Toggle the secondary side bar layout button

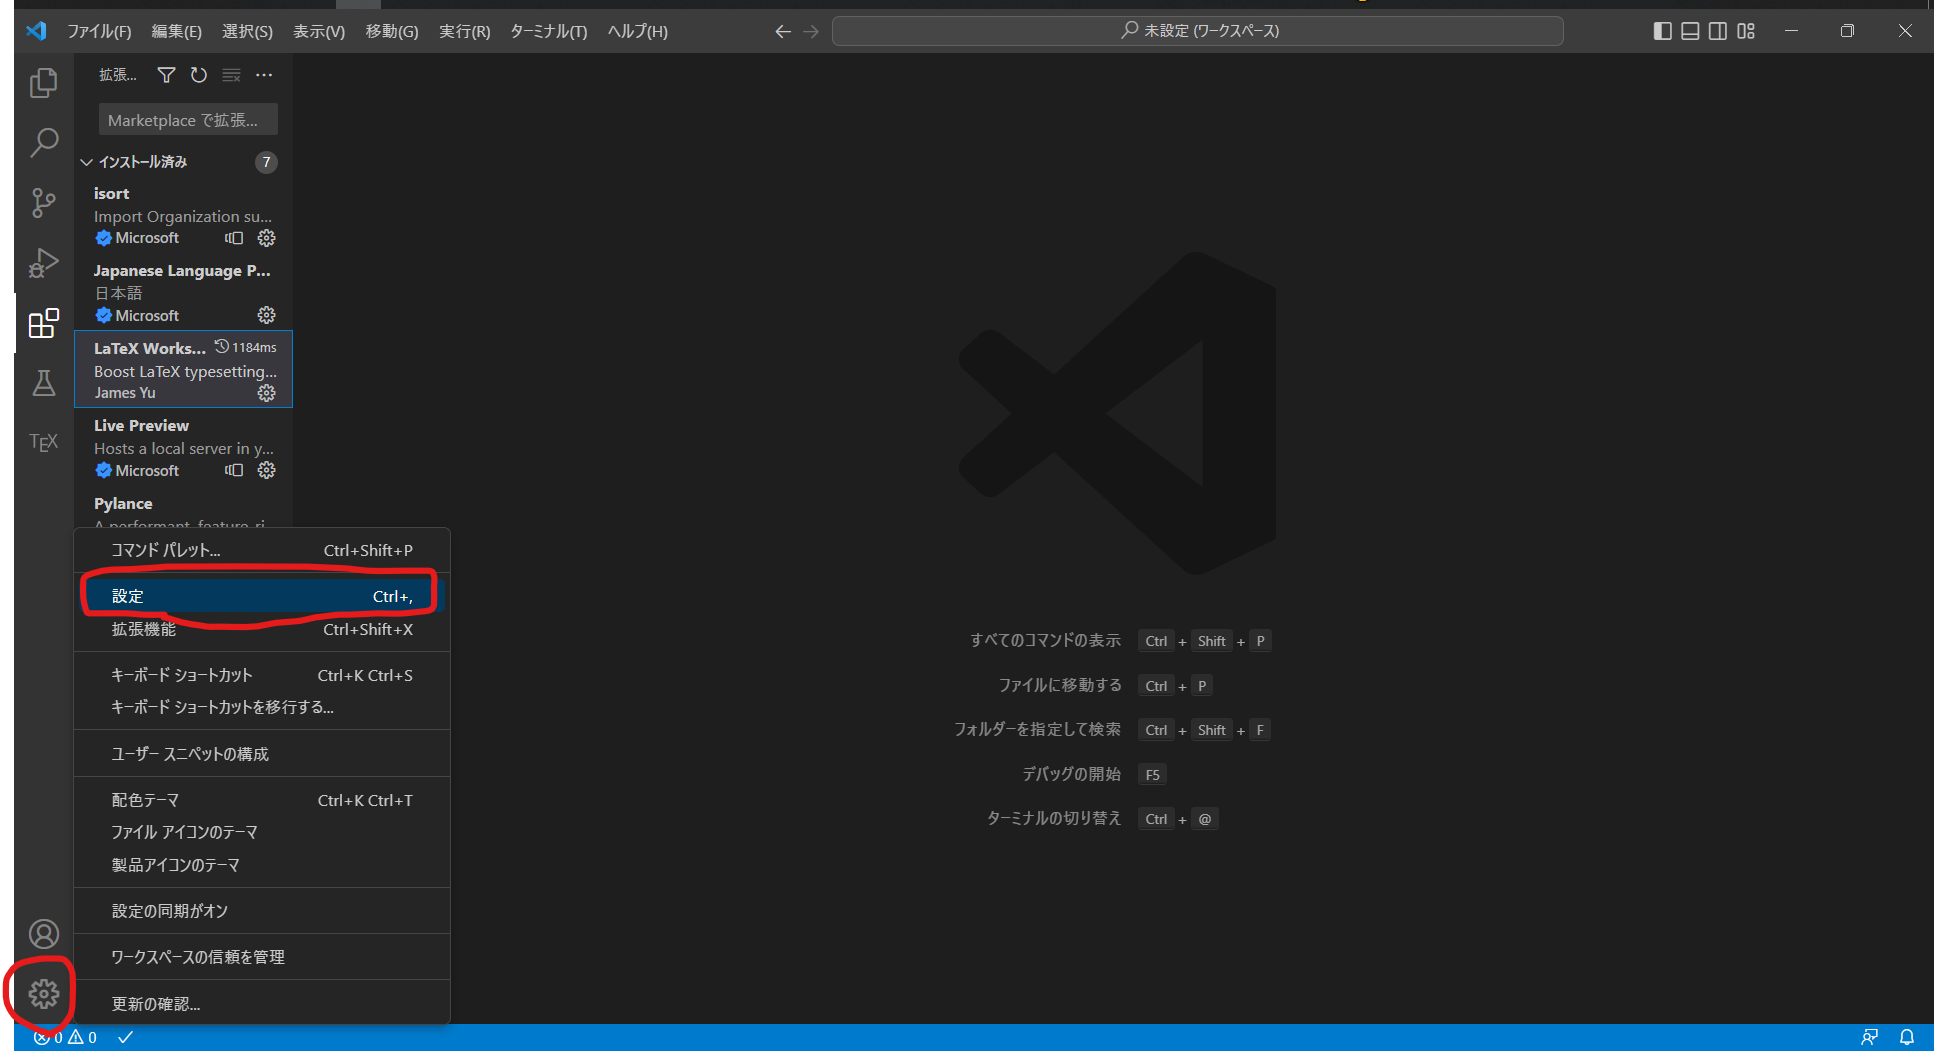point(1718,31)
